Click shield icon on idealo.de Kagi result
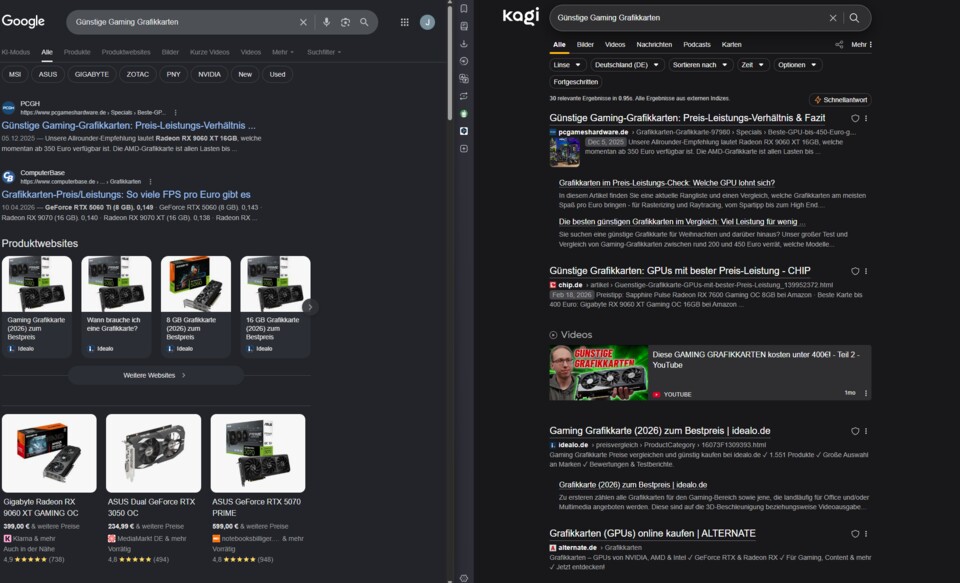 coord(855,431)
